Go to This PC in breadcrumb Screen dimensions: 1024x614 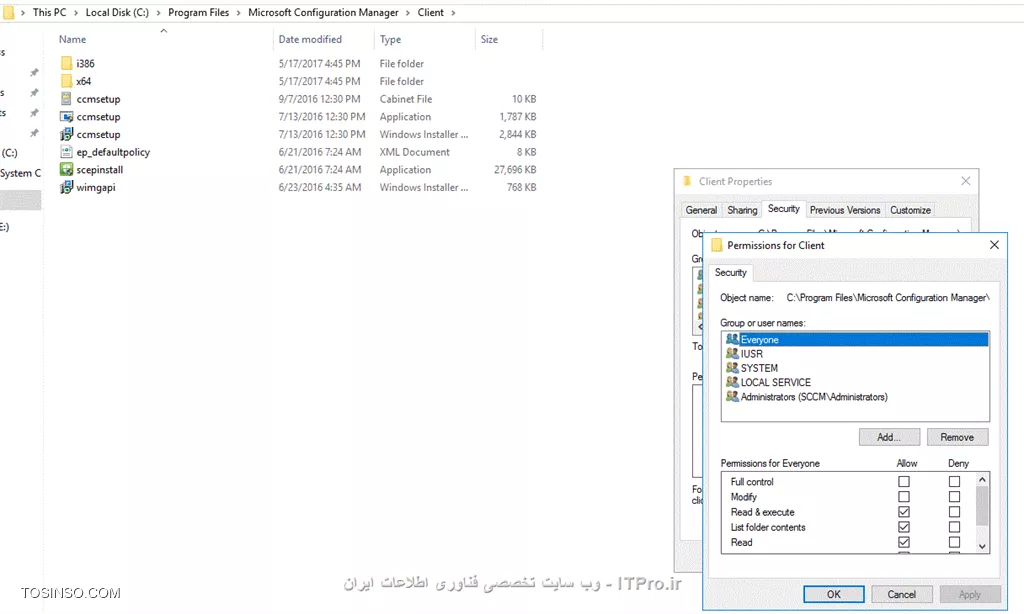coord(50,12)
